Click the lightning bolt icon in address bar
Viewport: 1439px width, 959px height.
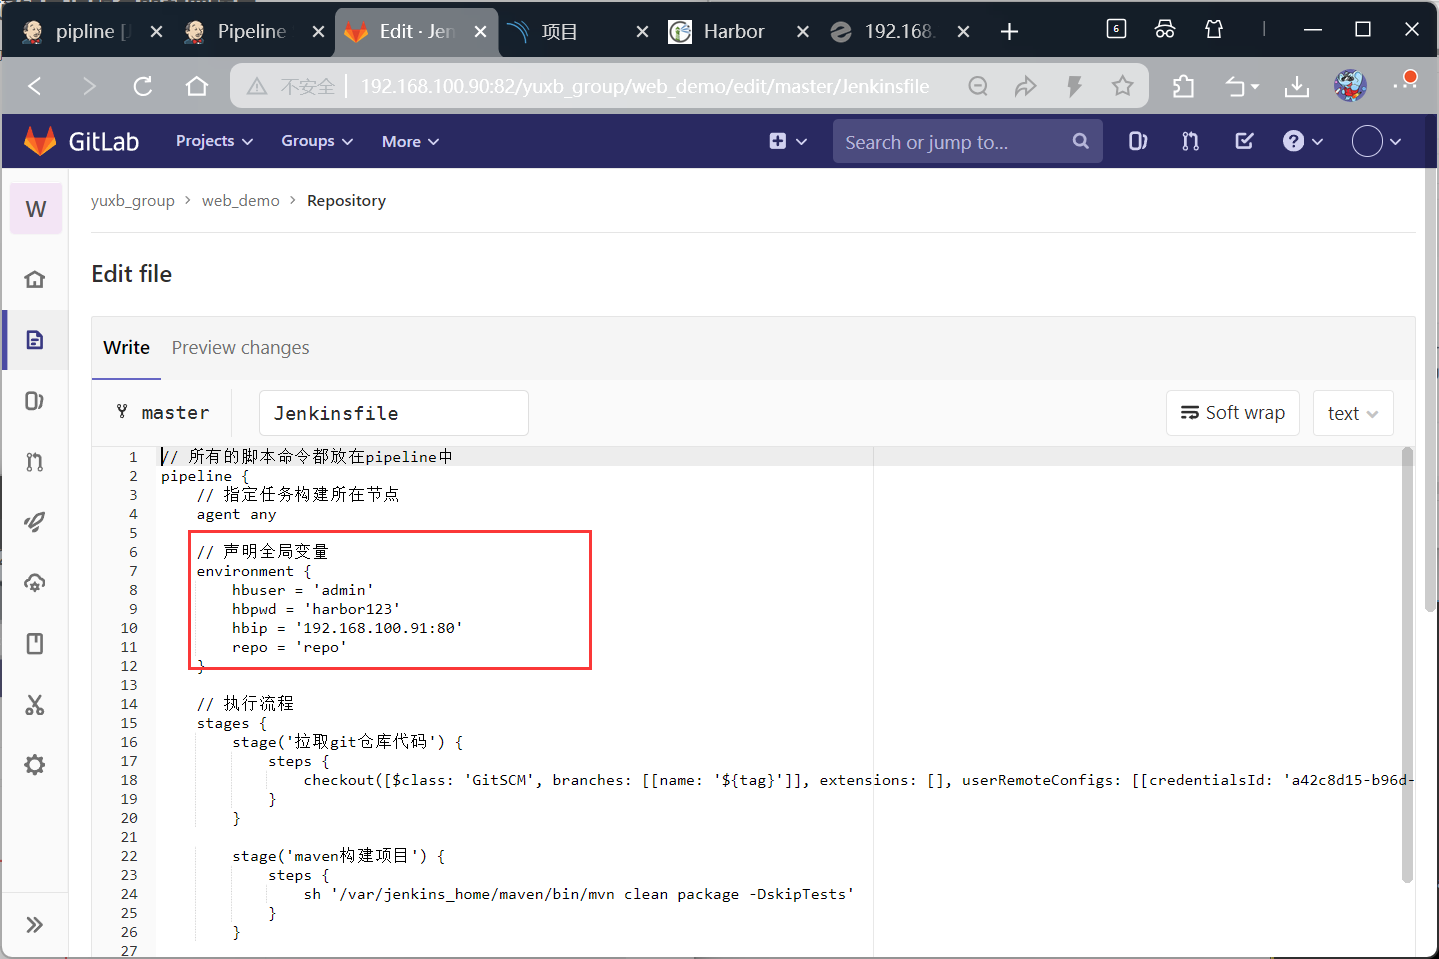tap(1074, 86)
